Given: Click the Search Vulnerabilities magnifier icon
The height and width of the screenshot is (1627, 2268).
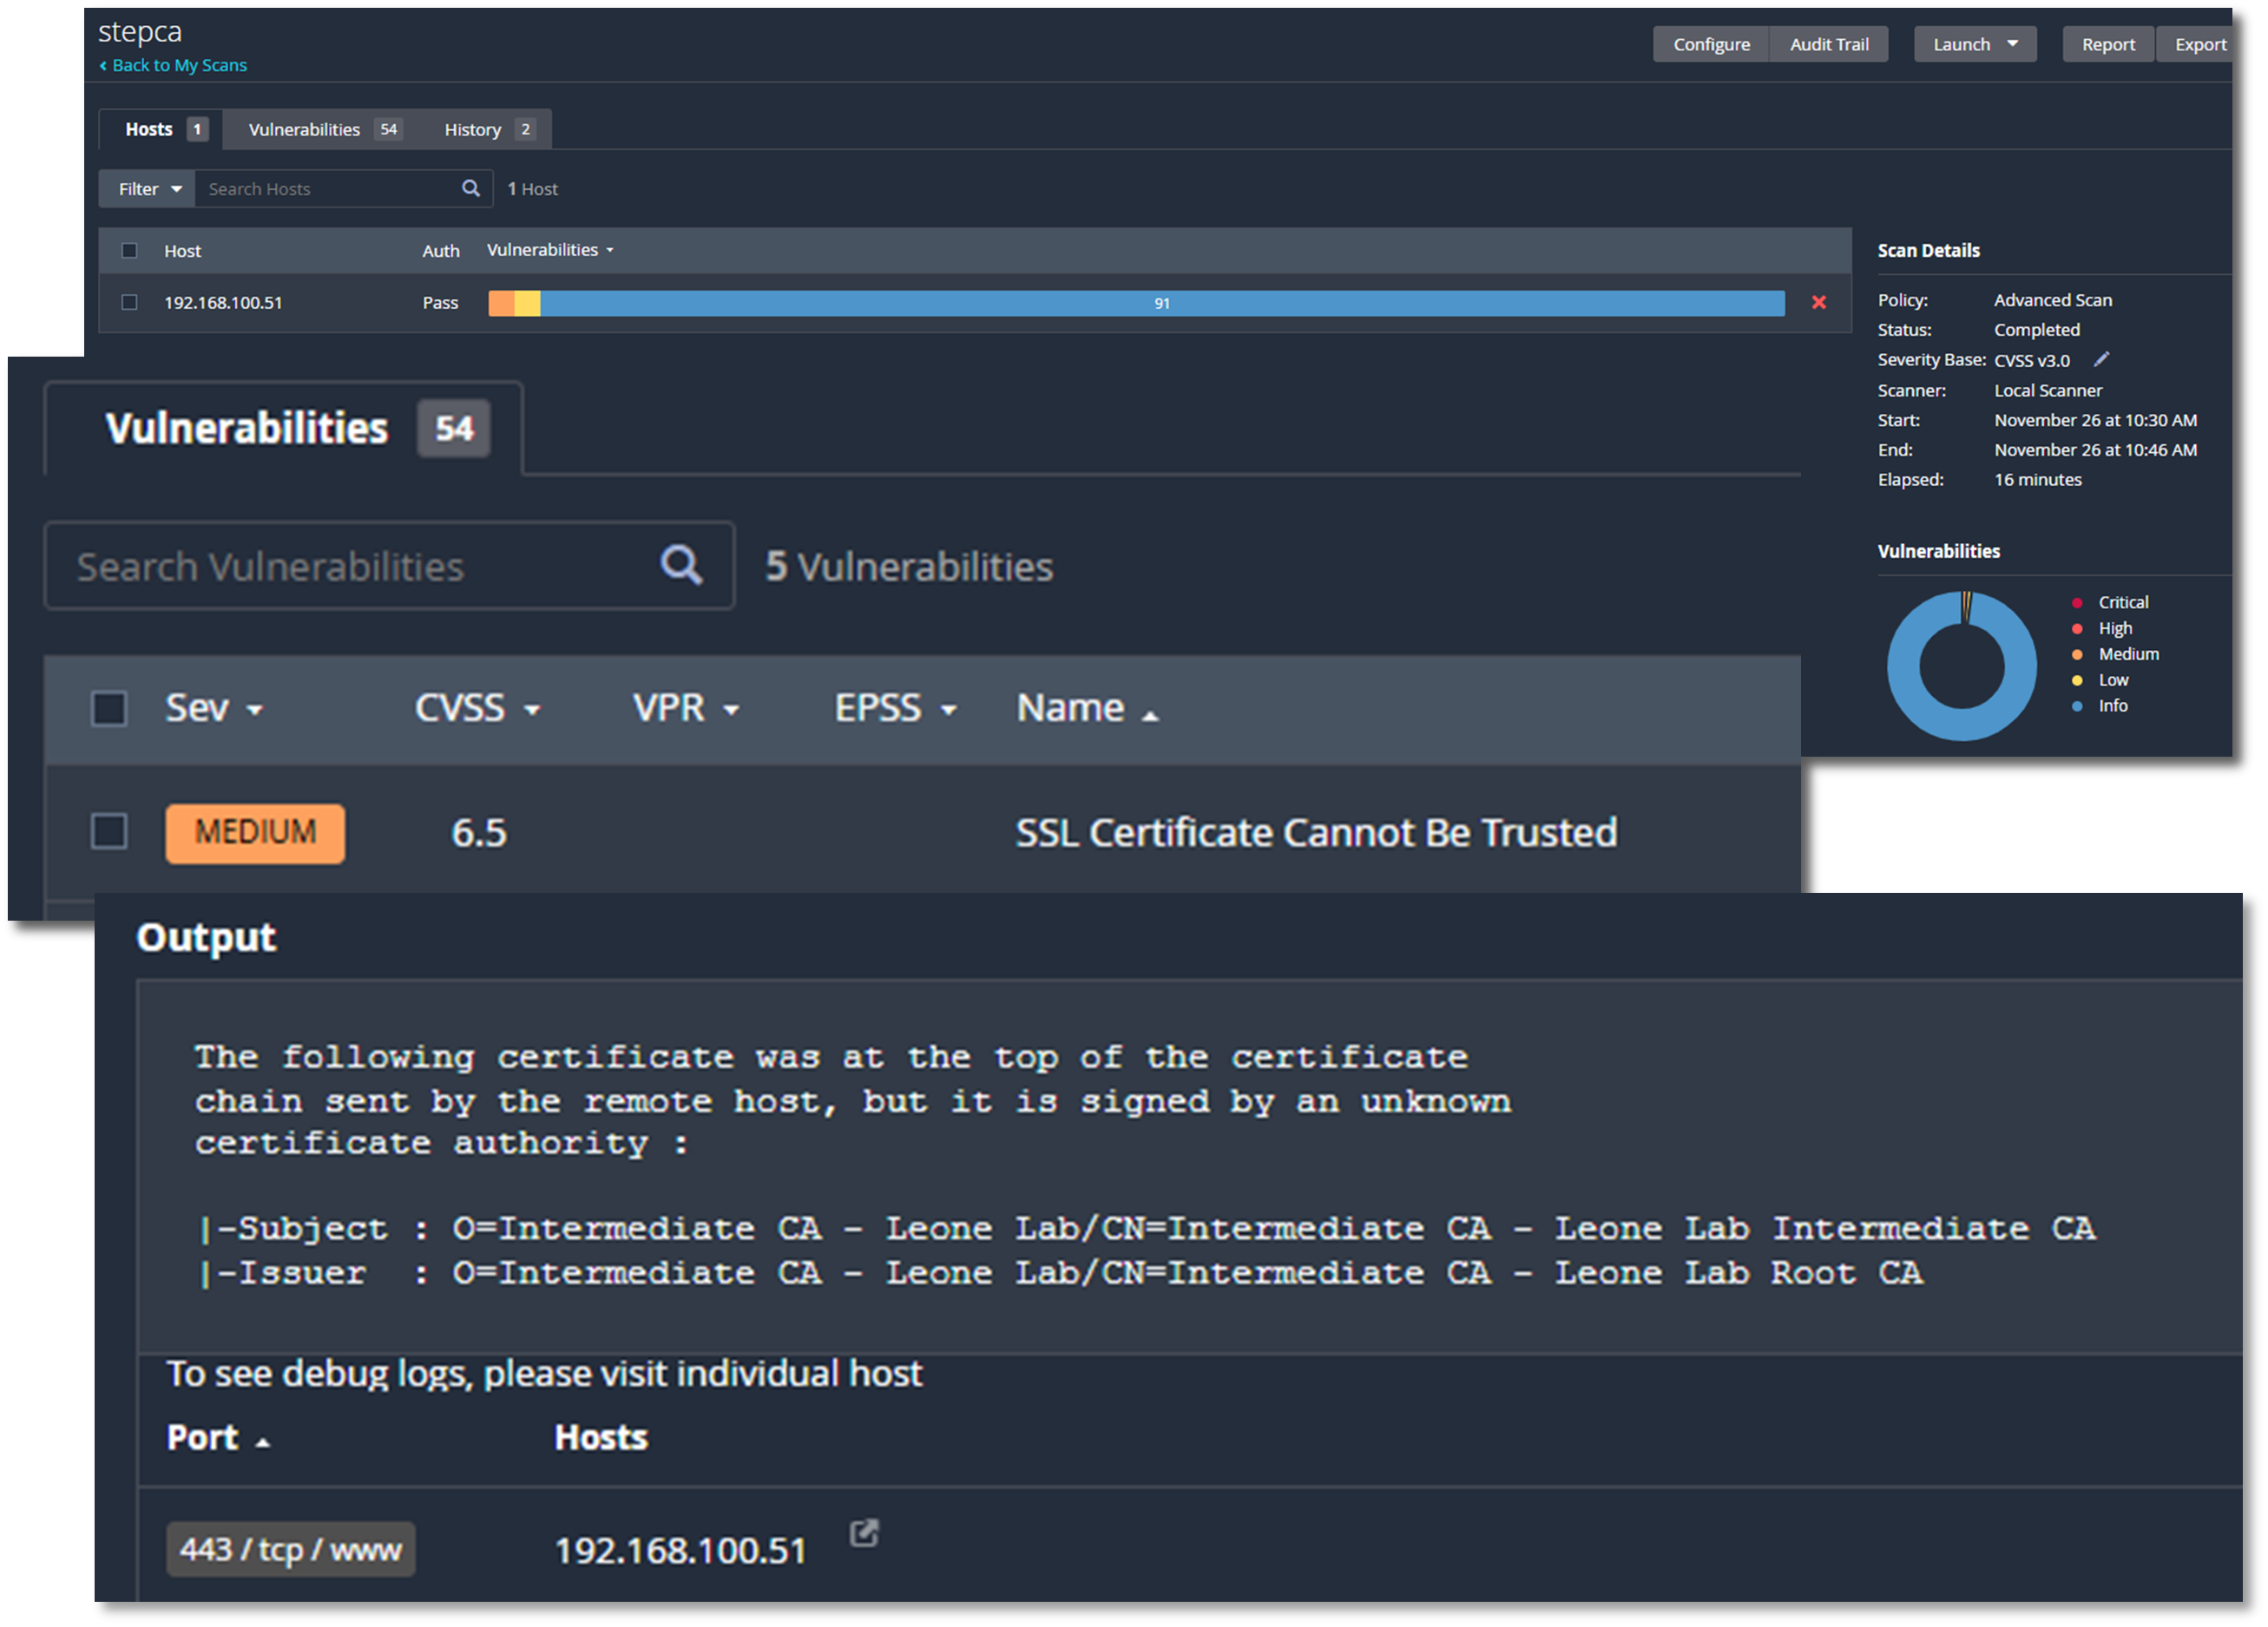Looking at the screenshot, I should 681,565.
